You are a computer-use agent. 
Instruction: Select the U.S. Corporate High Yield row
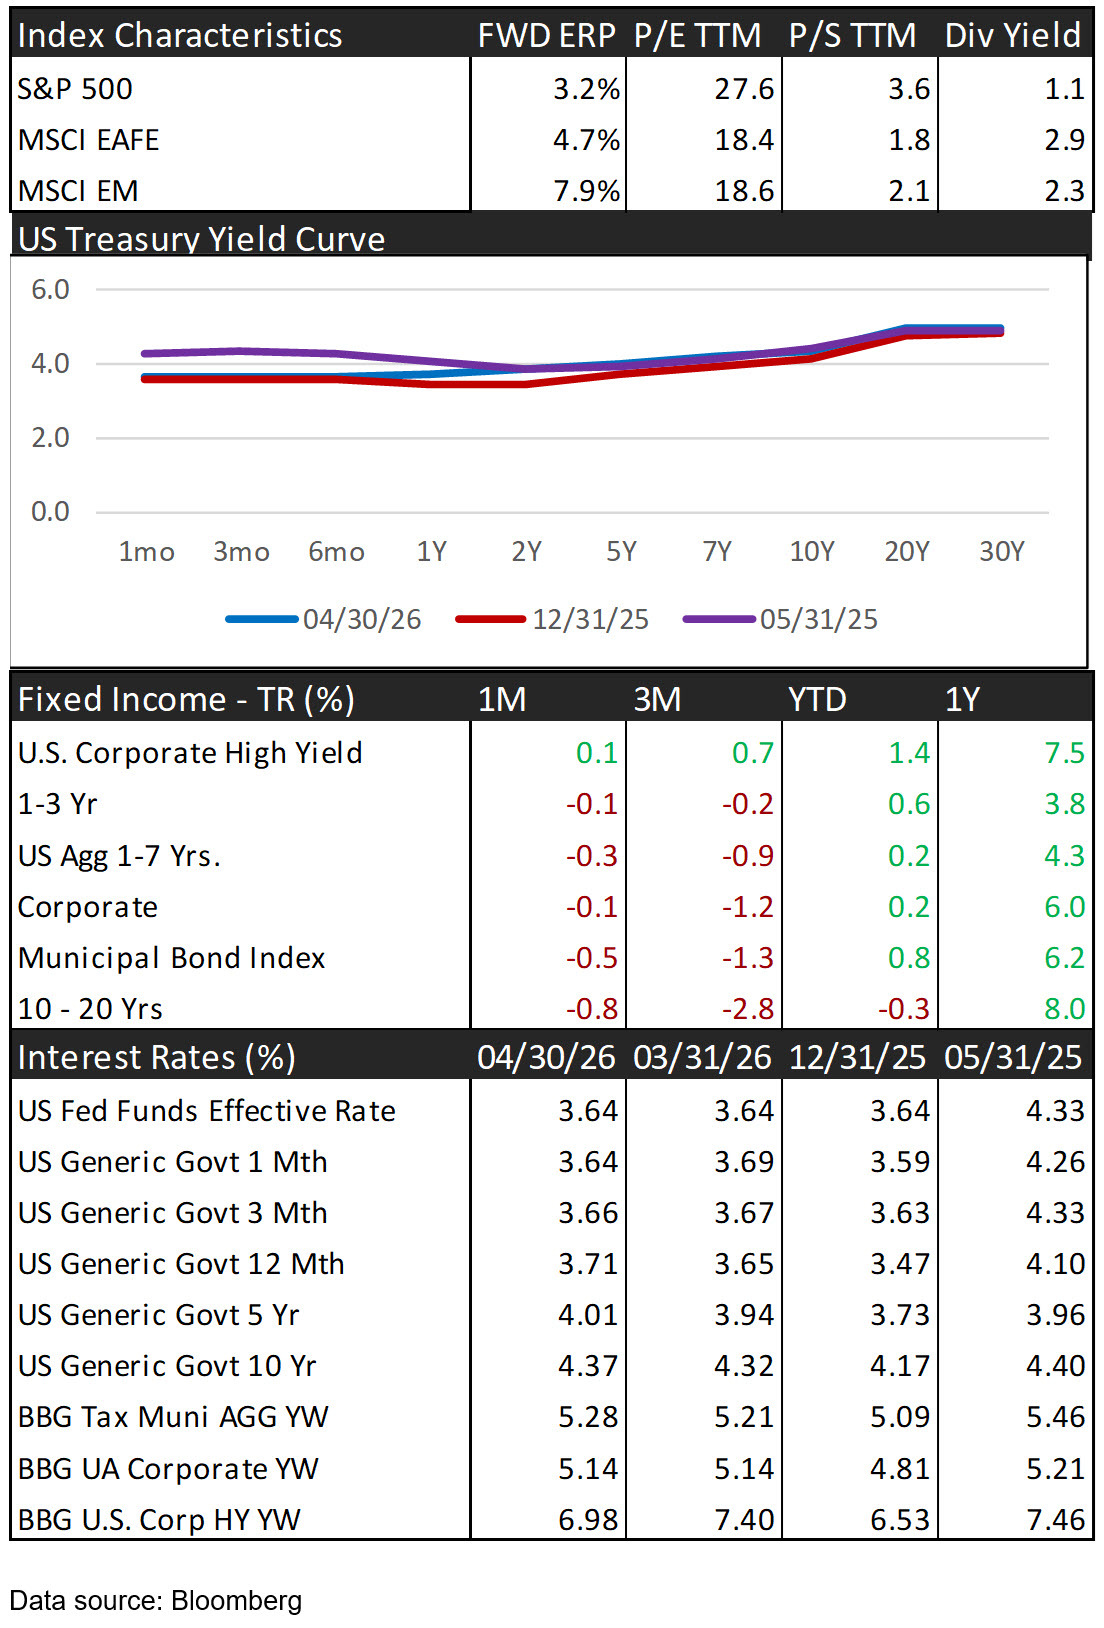(552, 753)
